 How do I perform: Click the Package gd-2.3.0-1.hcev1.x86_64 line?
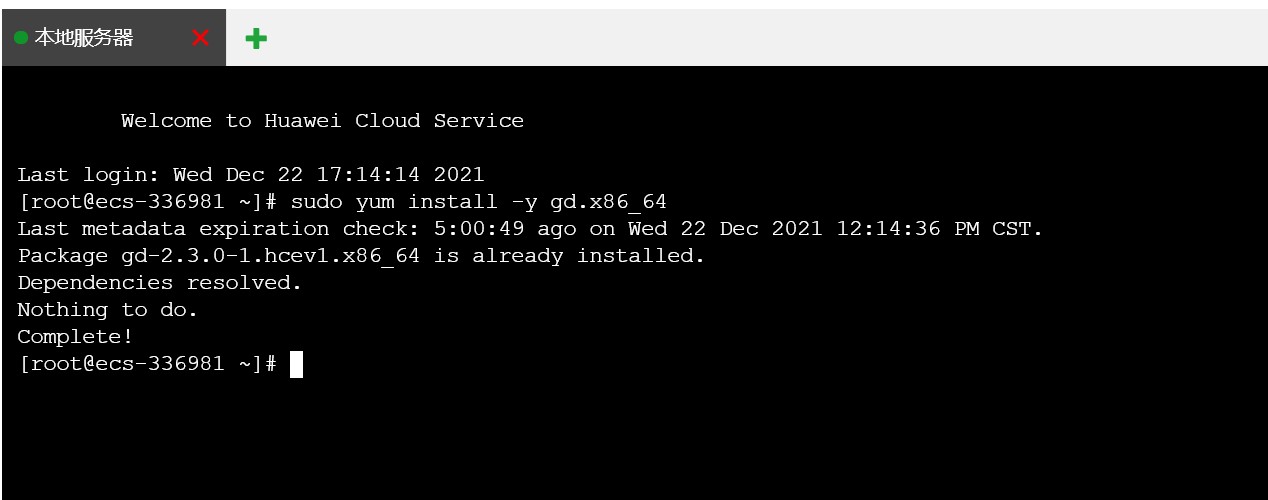(x=361, y=256)
